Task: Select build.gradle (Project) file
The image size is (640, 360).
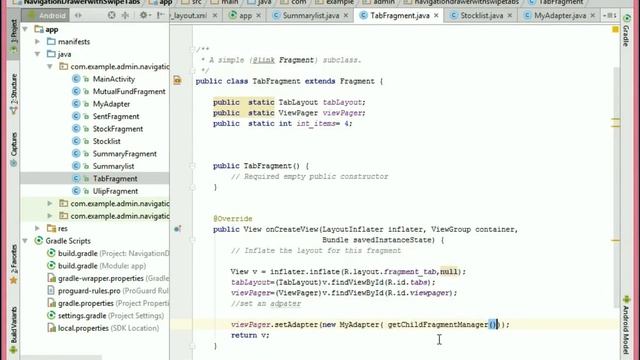Action: (108, 253)
